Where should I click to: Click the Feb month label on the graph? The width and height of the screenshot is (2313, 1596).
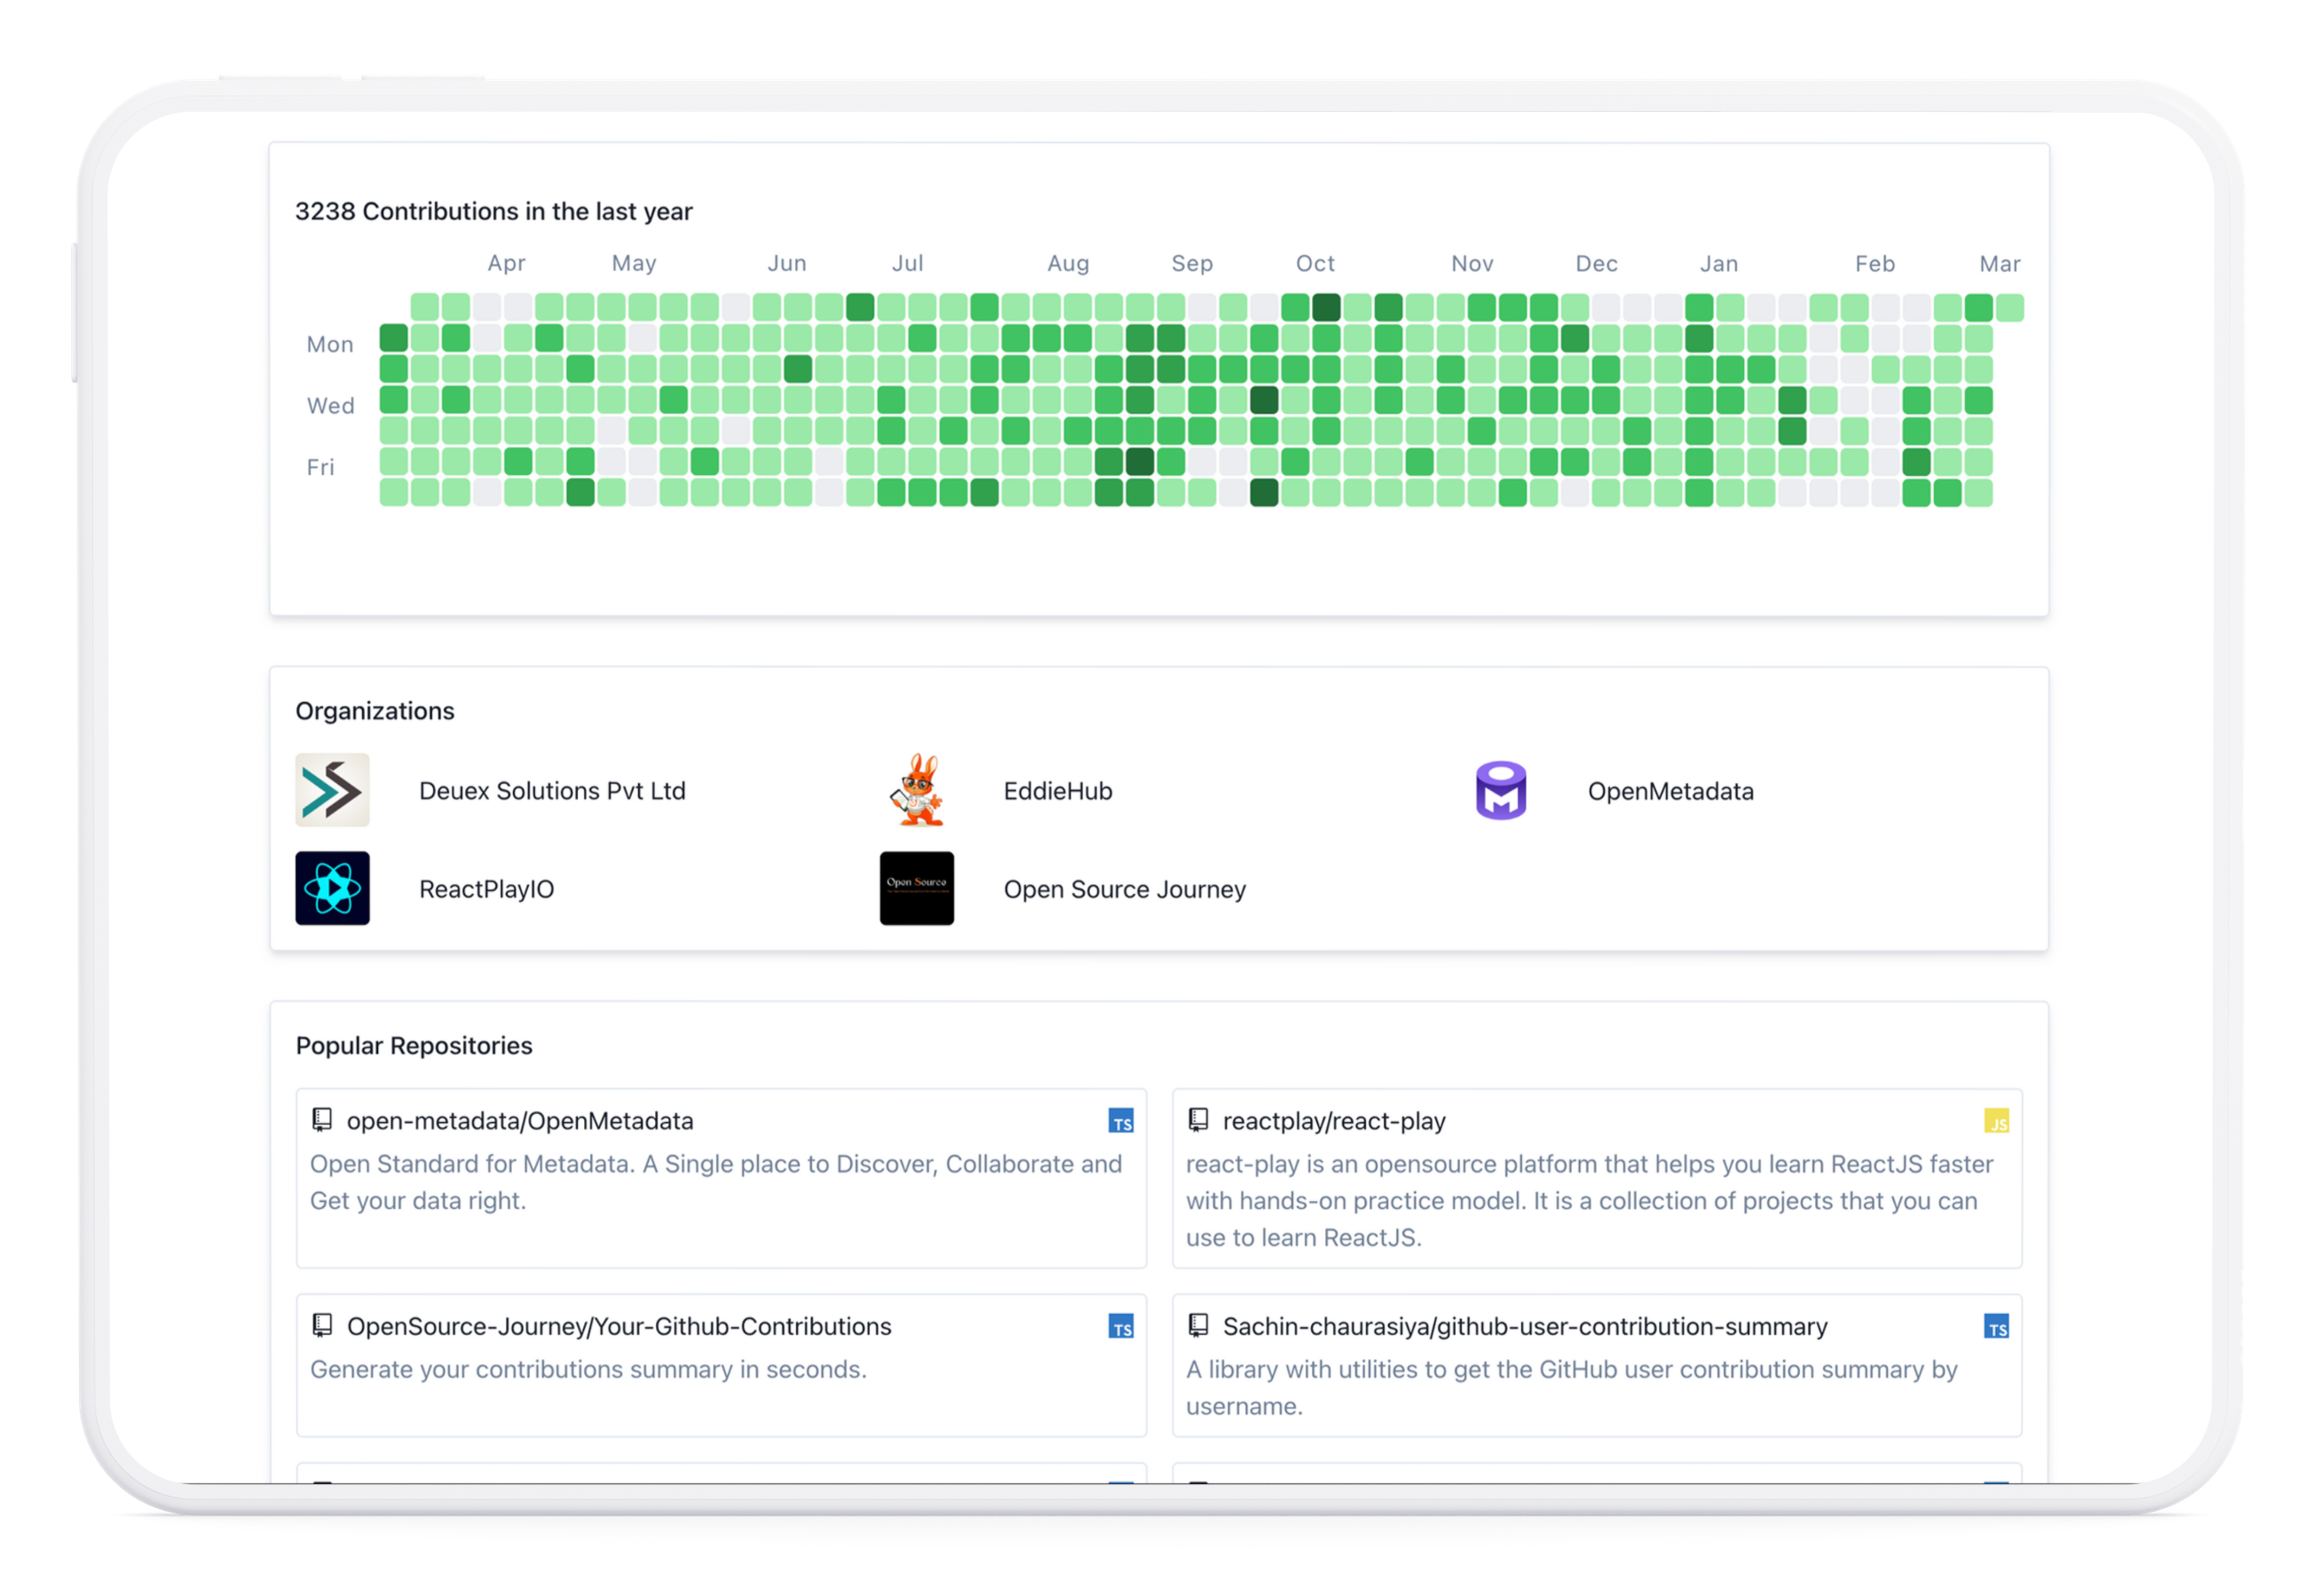tap(1875, 263)
